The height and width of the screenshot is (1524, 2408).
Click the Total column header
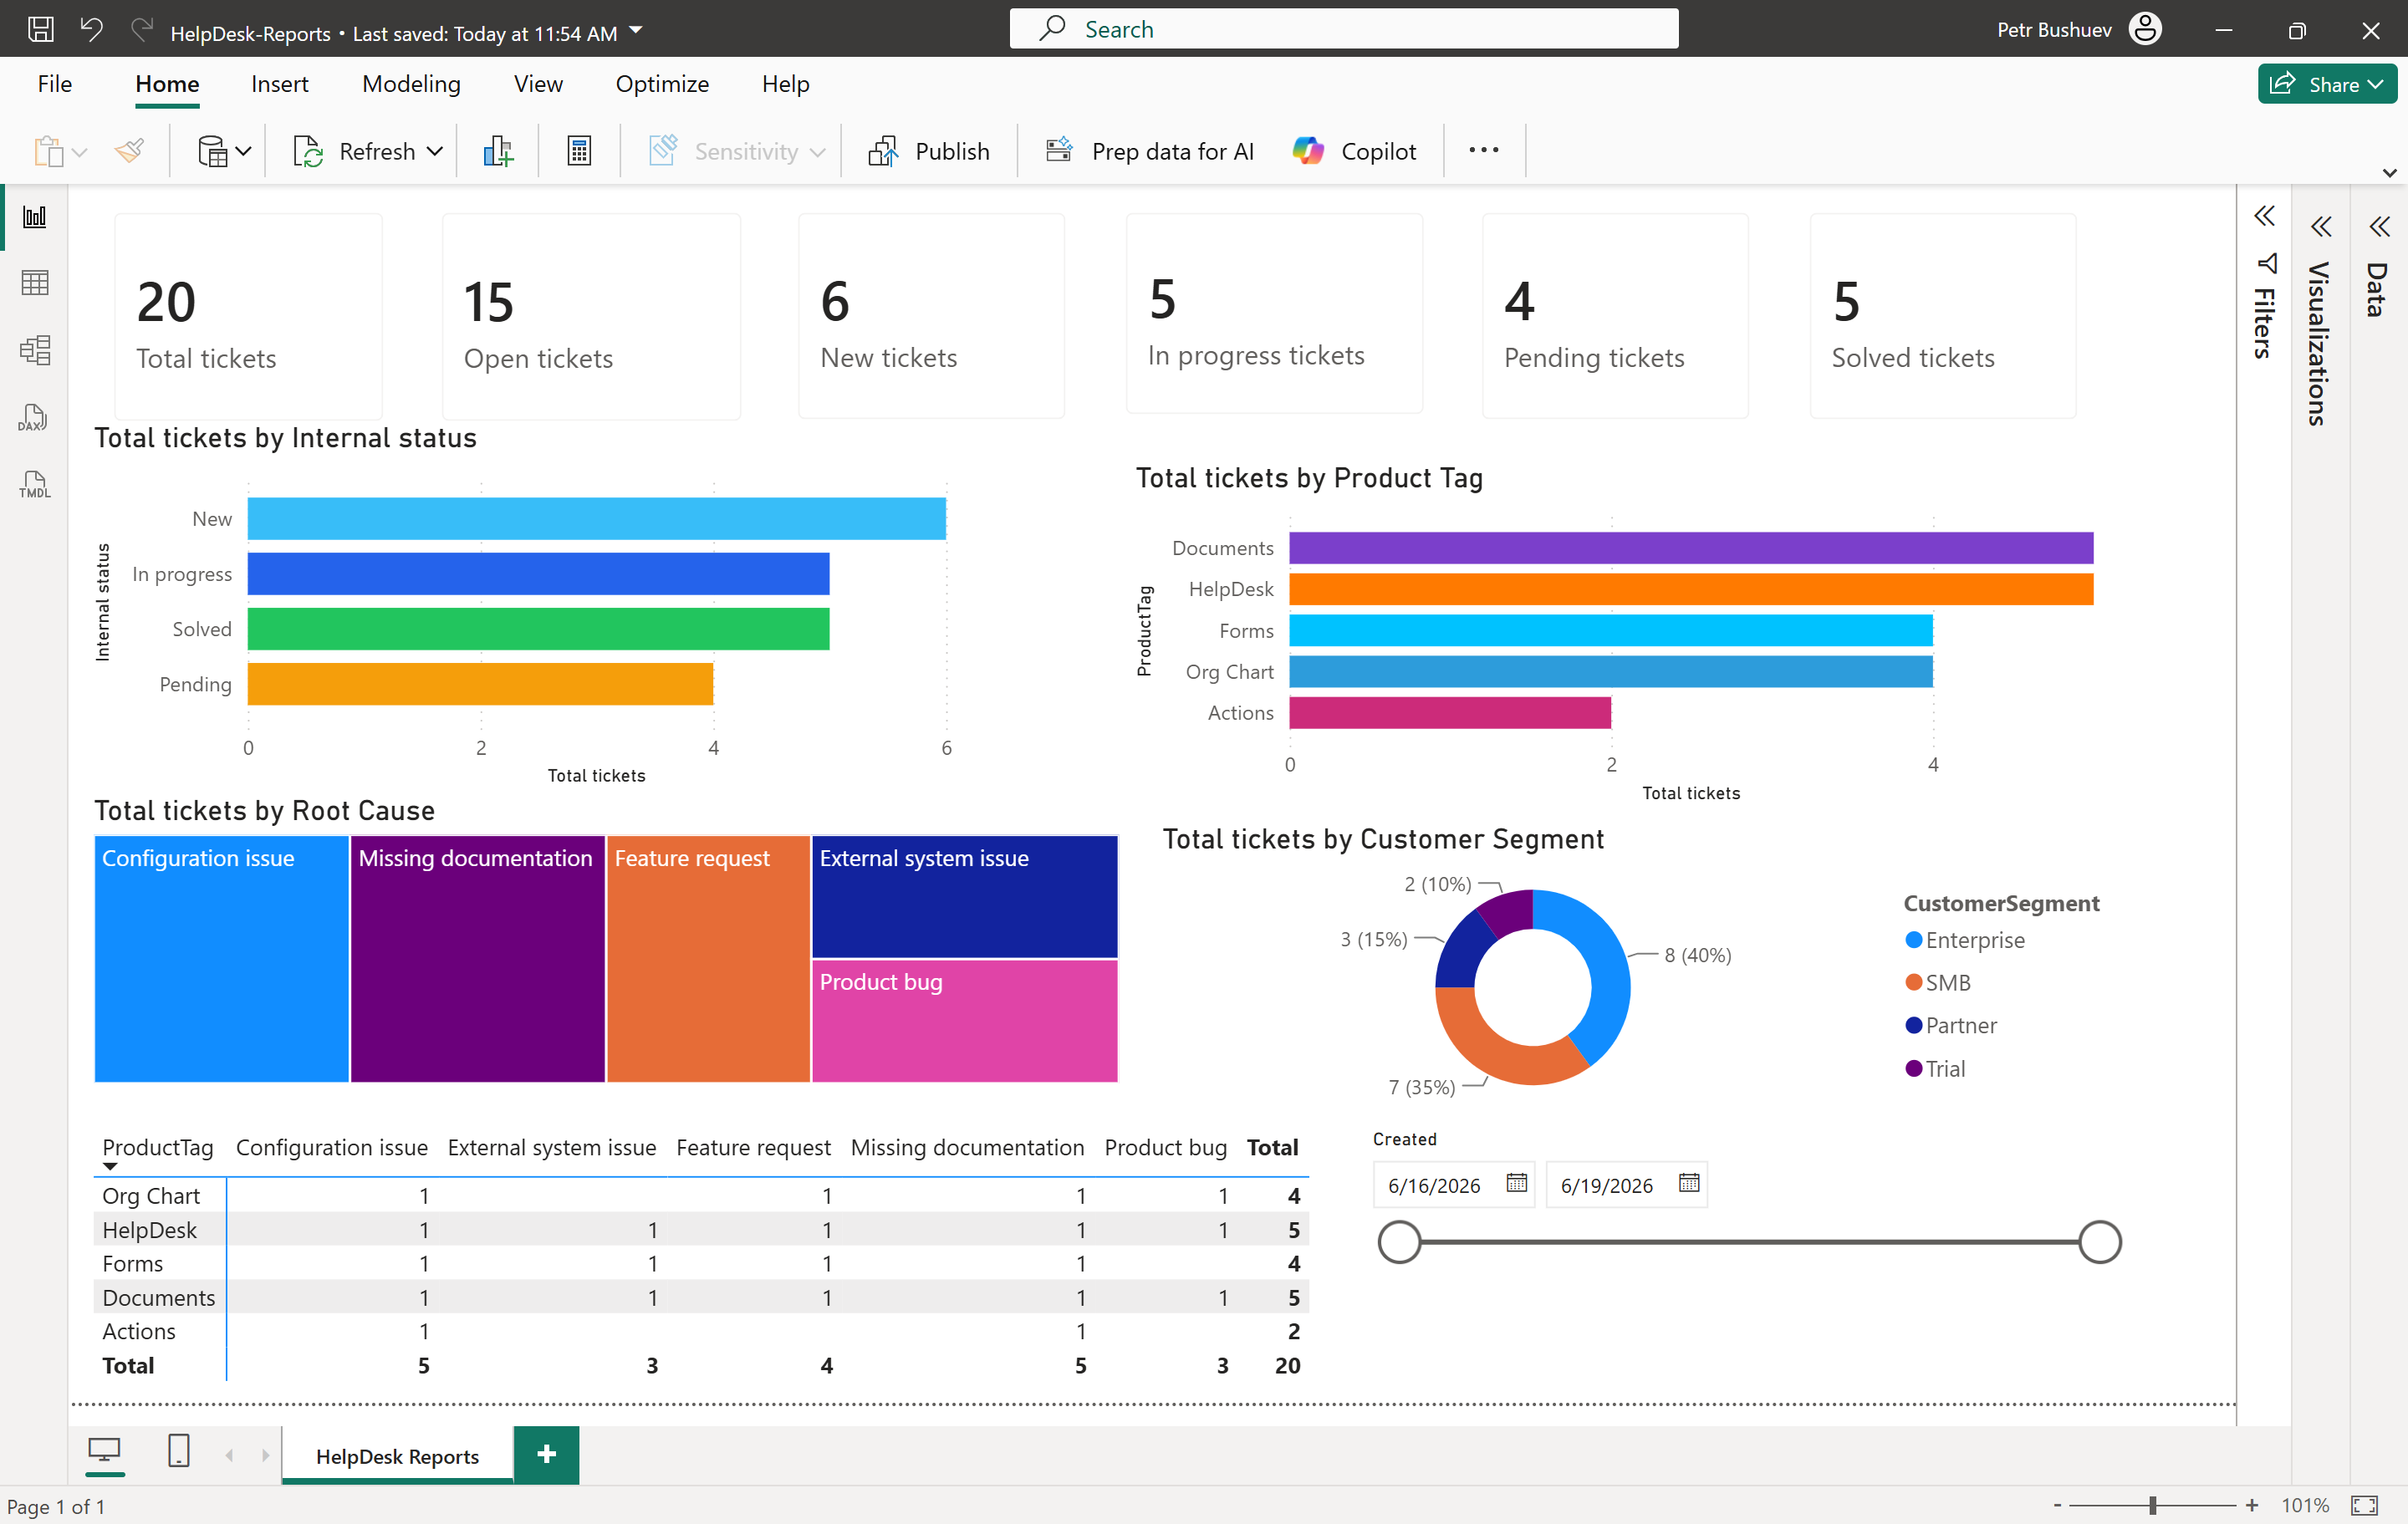pyautogui.click(x=1272, y=1147)
